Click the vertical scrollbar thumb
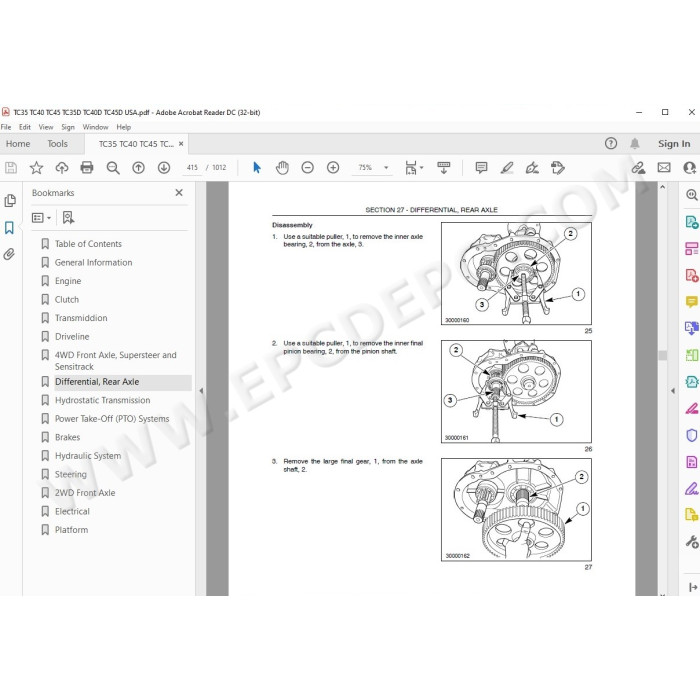 [662, 355]
